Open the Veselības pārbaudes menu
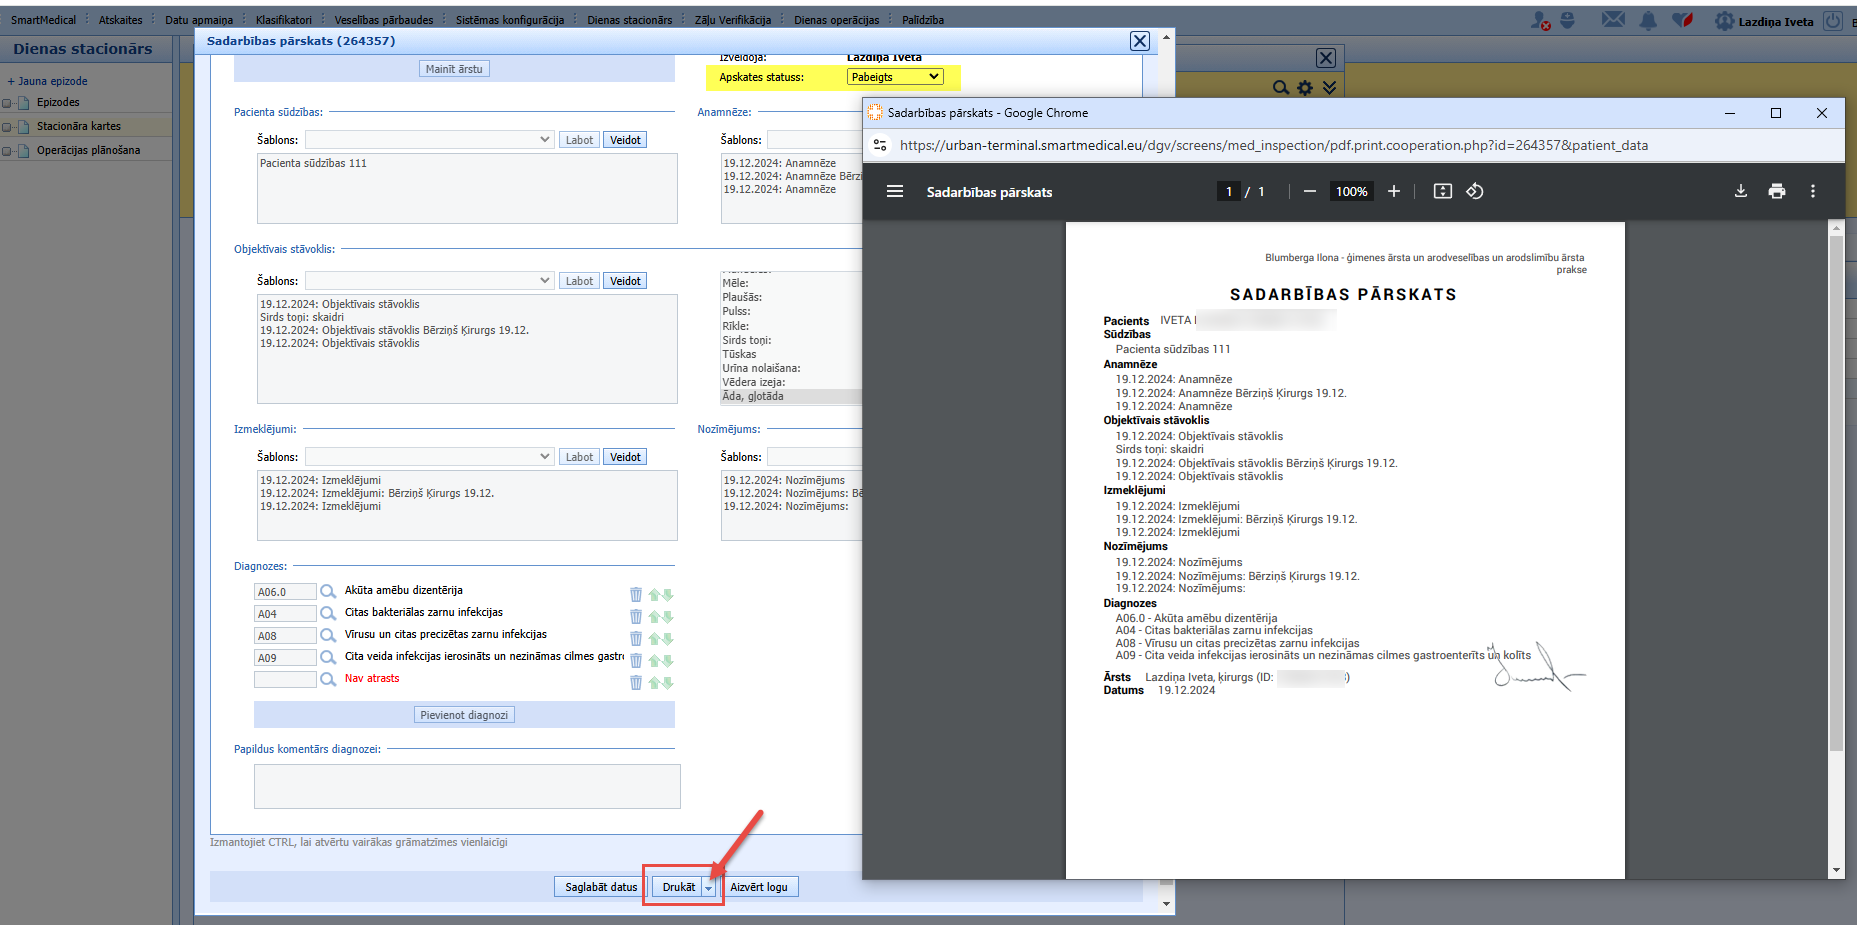 (x=384, y=20)
